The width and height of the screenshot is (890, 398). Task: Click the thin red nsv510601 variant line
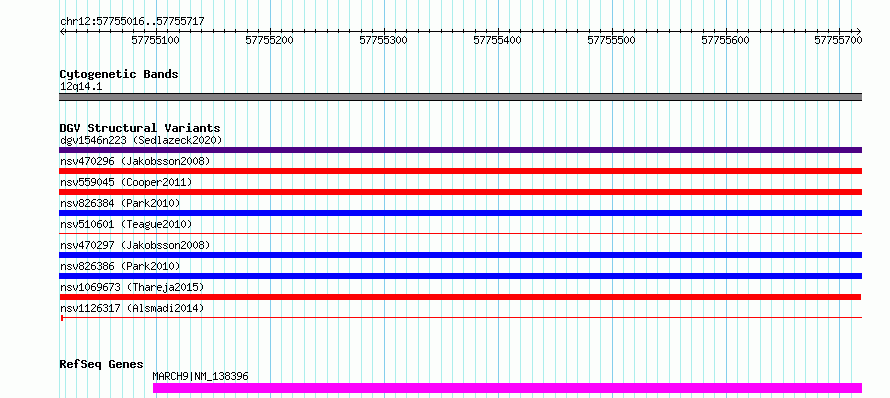coord(460,233)
